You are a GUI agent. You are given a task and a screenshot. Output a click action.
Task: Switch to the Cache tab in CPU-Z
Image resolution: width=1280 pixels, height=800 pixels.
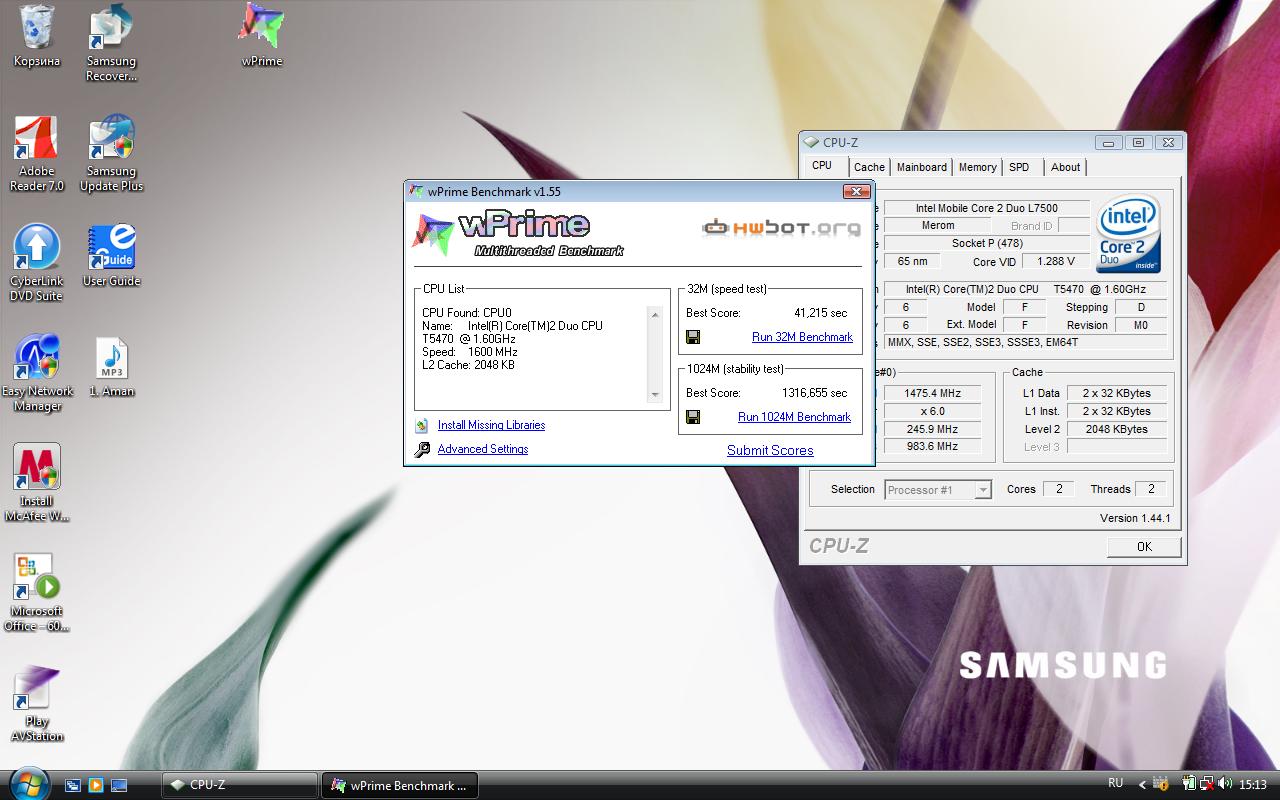tap(869, 167)
